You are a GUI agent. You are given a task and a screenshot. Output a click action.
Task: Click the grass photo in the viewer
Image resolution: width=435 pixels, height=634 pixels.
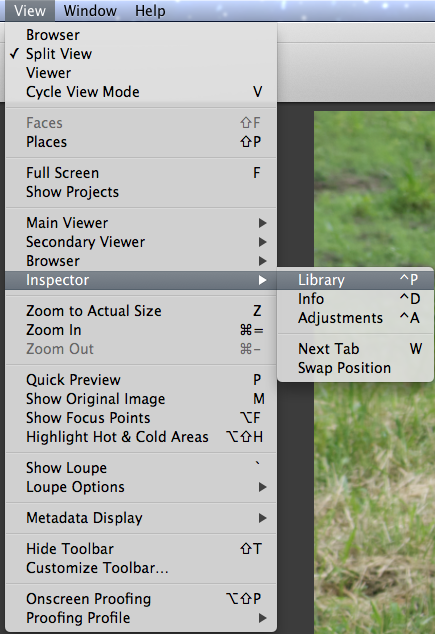374,505
